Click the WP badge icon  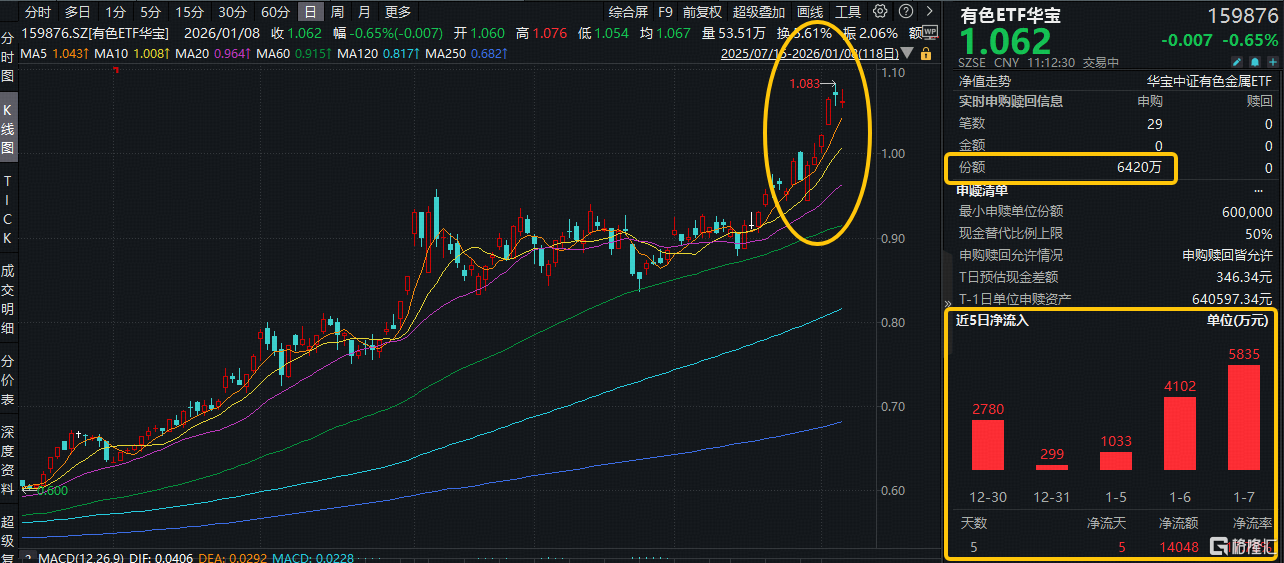(929, 33)
